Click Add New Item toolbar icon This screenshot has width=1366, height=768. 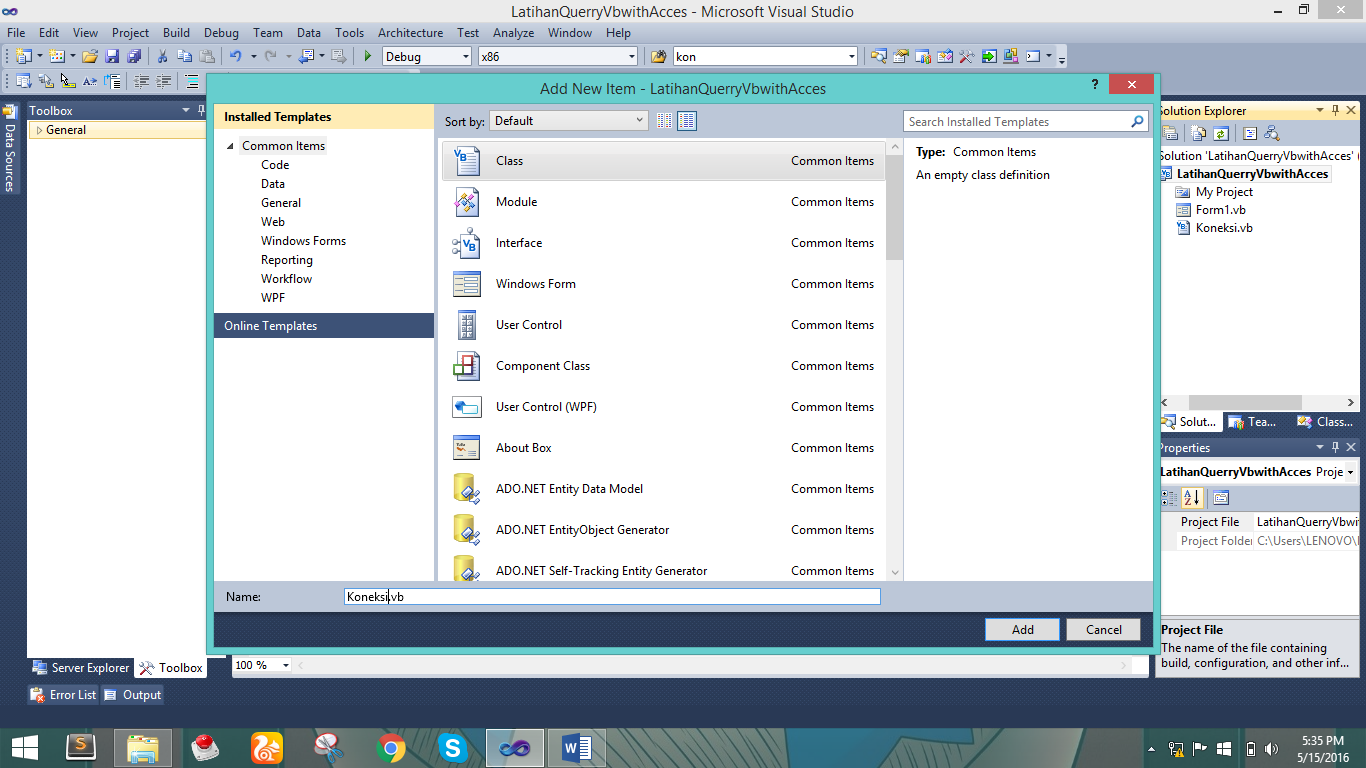[x=57, y=56]
